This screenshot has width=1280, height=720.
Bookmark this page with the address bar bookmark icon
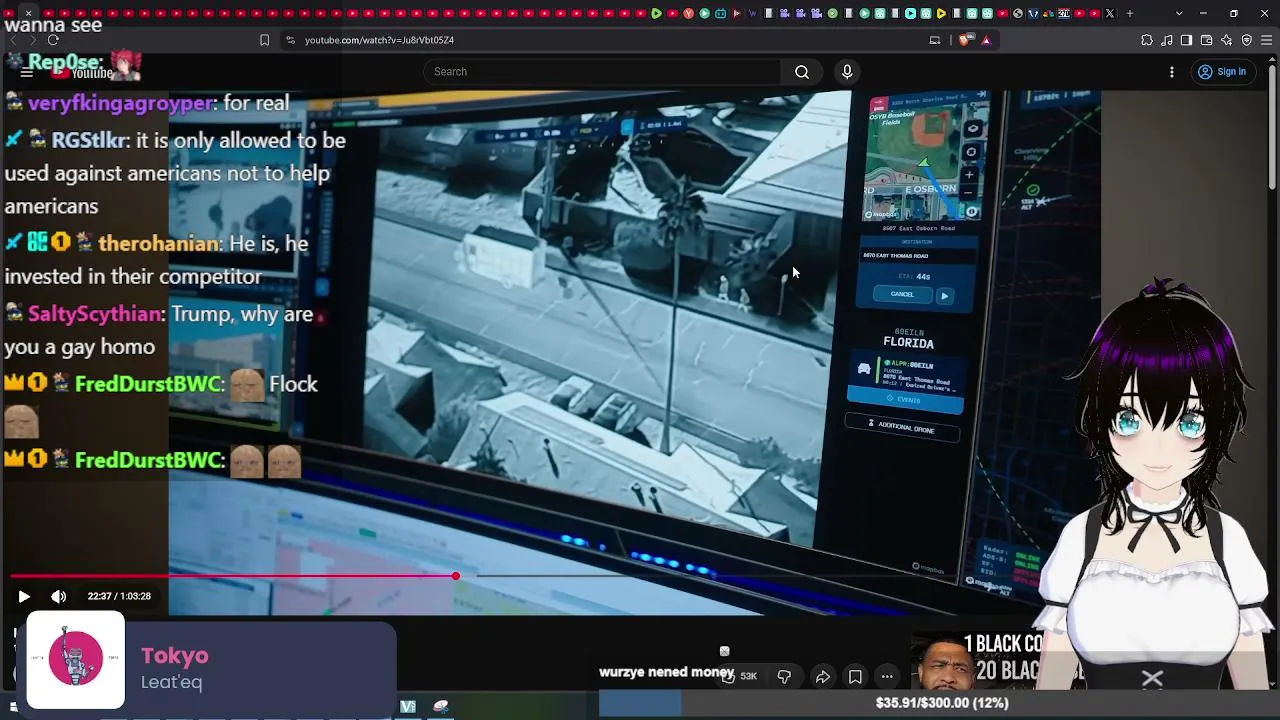point(264,40)
